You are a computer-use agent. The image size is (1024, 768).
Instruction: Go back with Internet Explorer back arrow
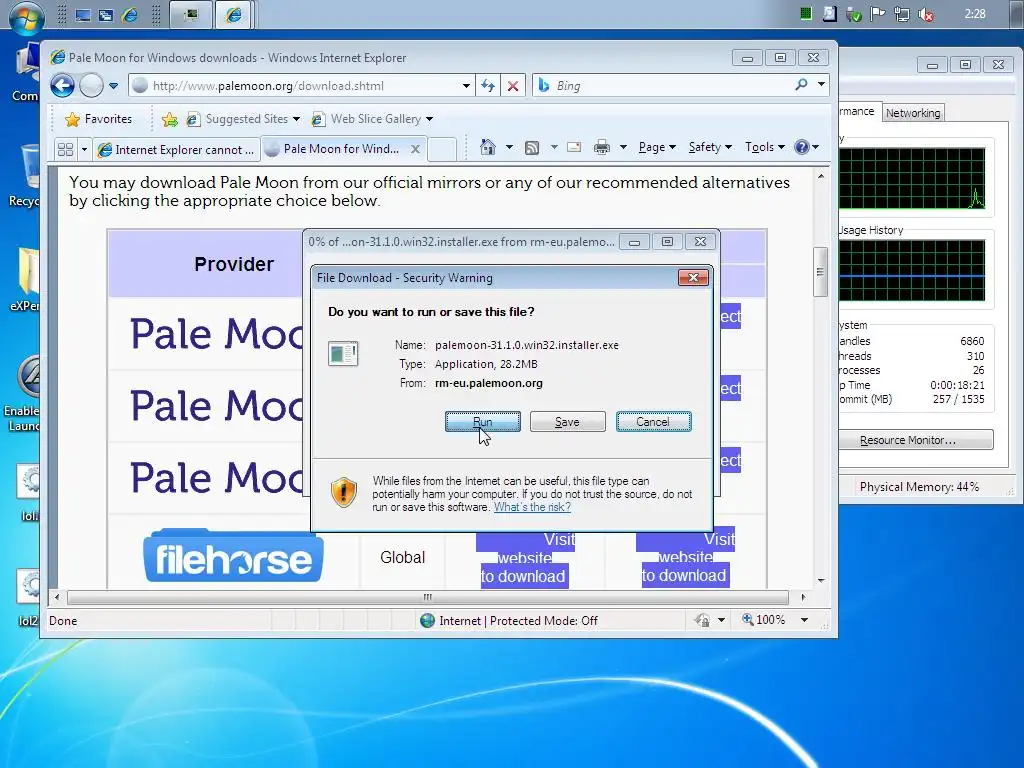[63, 86]
